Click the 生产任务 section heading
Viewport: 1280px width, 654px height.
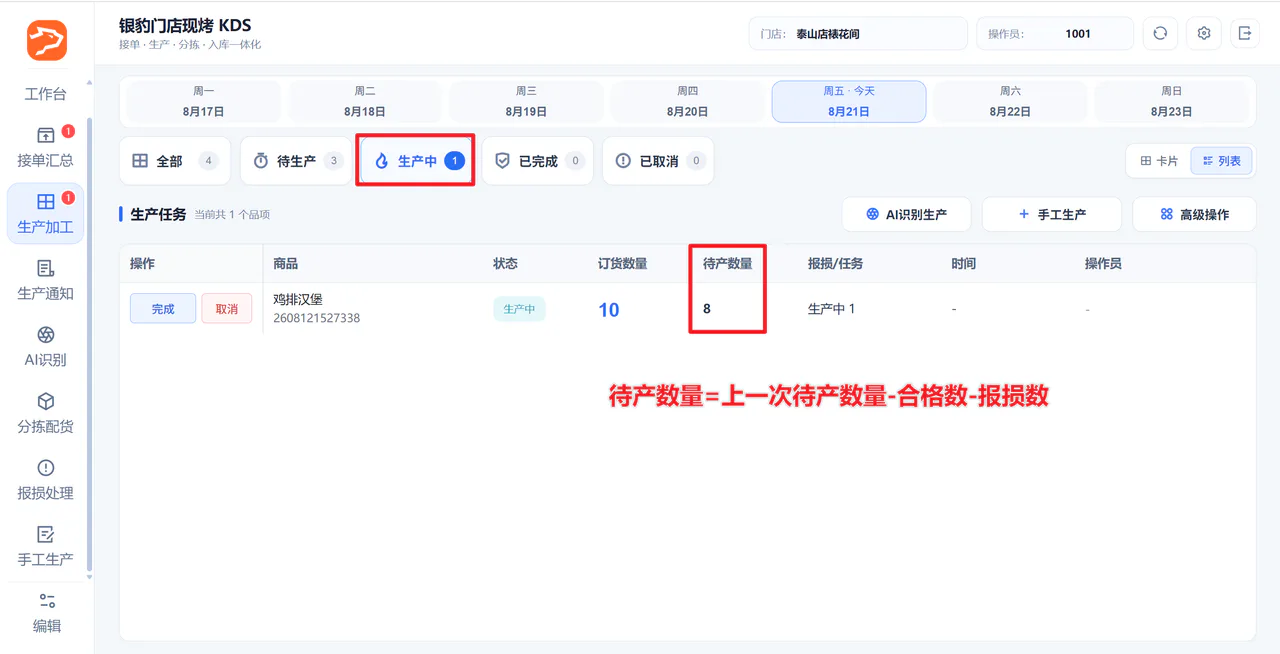[x=158, y=214]
